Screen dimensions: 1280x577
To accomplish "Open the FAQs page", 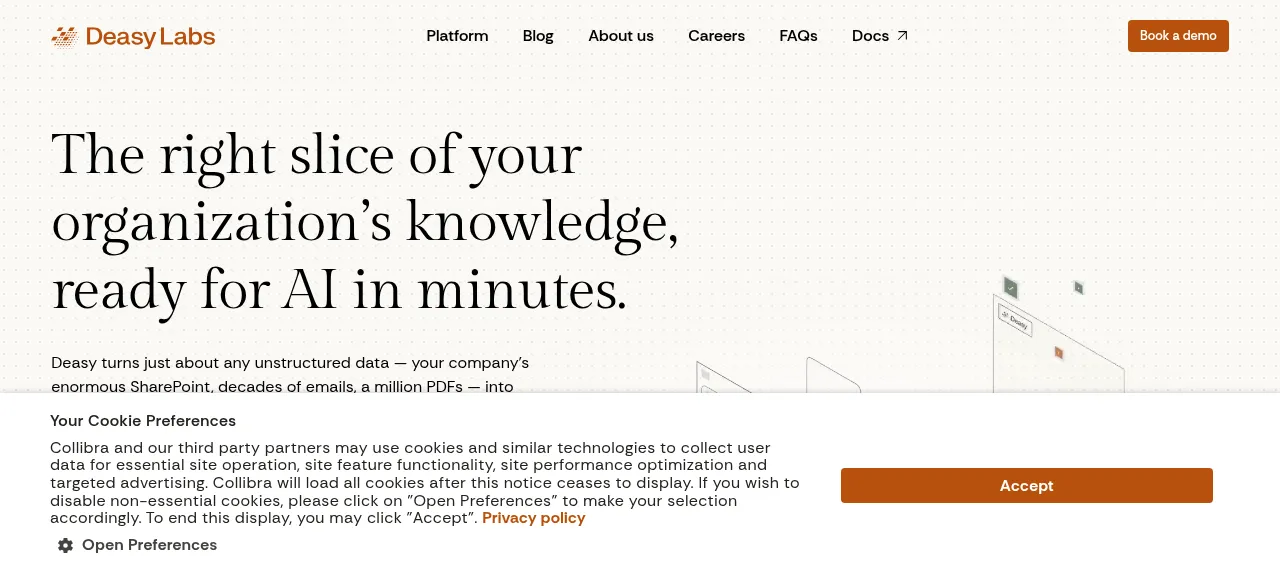I will (x=798, y=36).
